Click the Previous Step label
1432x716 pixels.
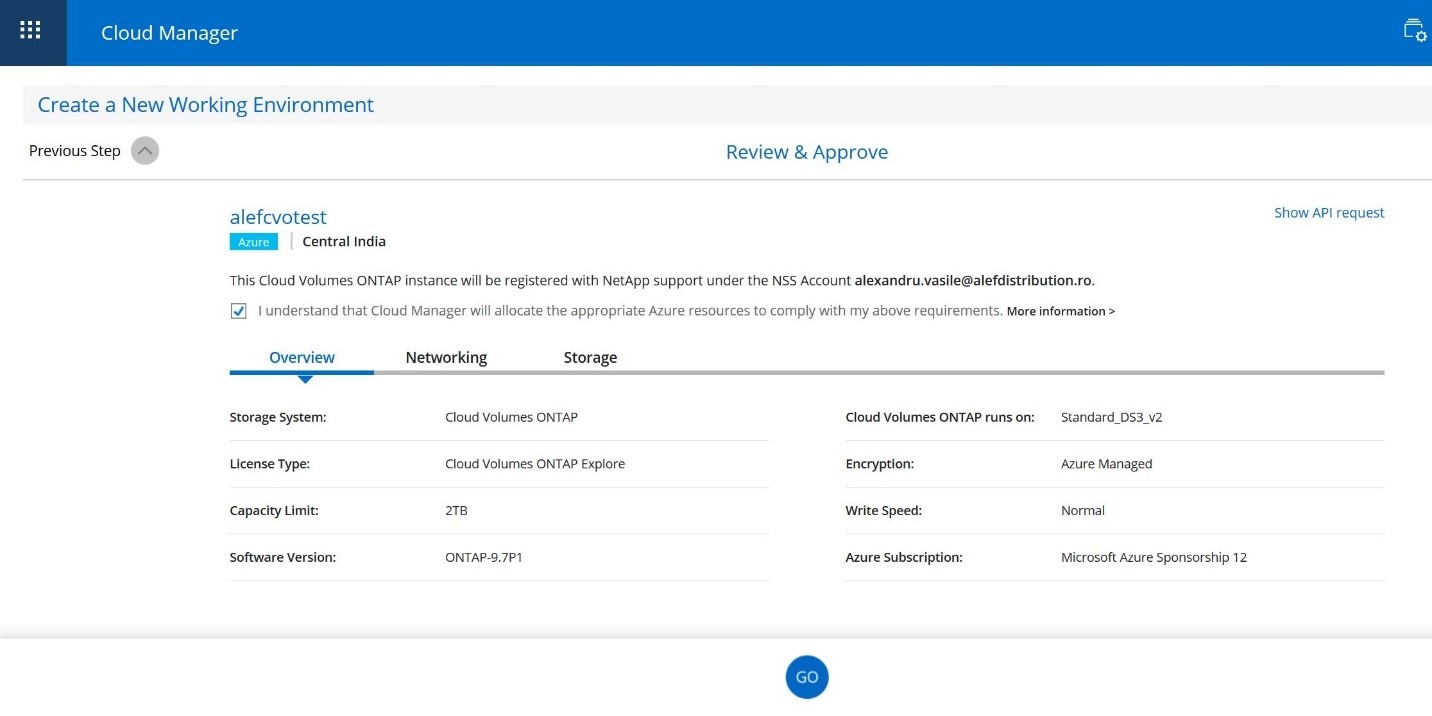click(x=75, y=151)
